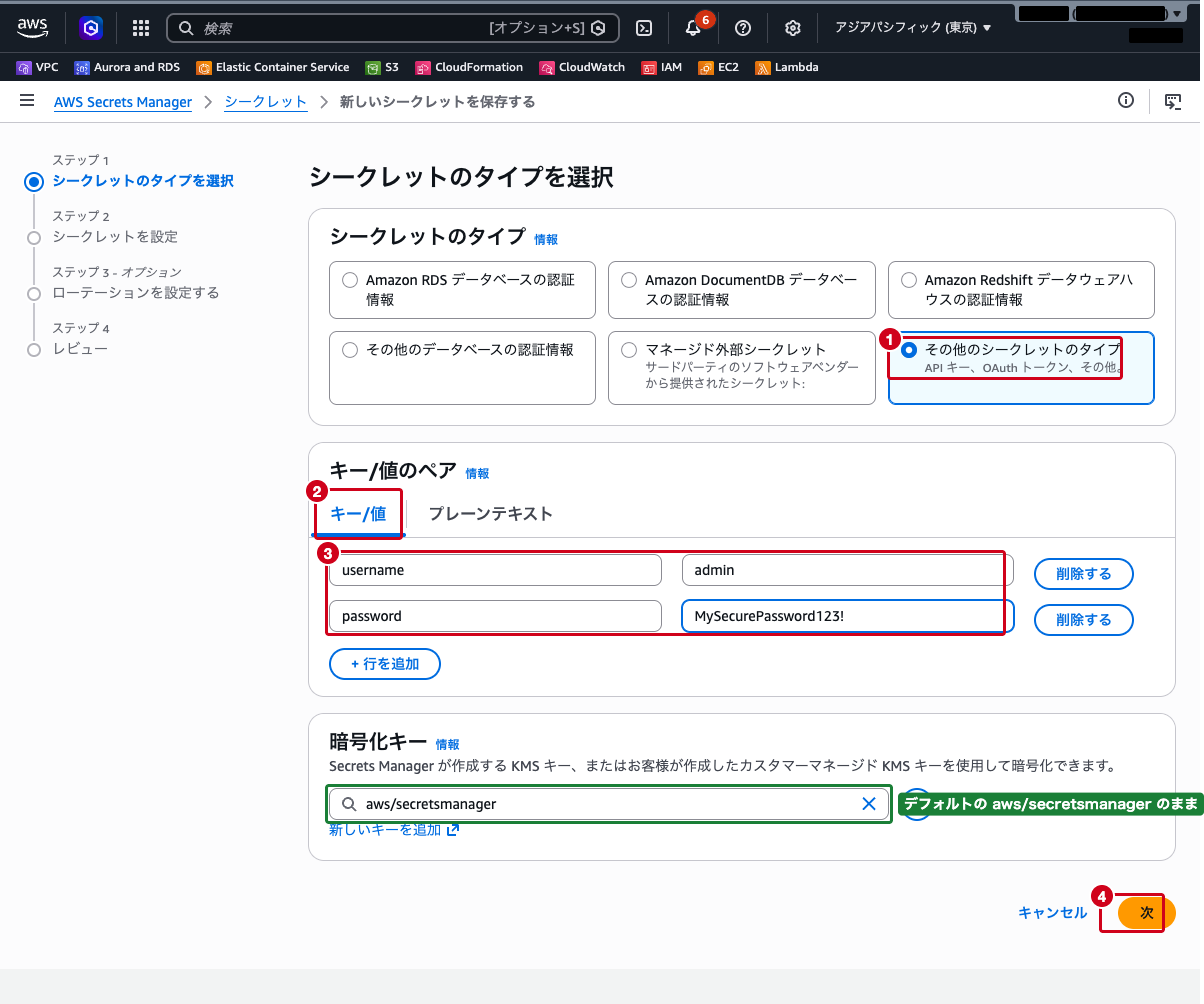Click the MySecurePassword123! value field
This screenshot has width=1204, height=1004.
[848, 616]
